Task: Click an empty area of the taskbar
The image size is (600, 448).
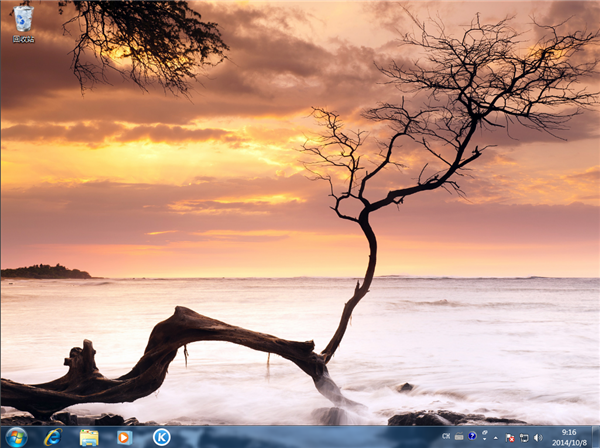Action: coord(300,437)
